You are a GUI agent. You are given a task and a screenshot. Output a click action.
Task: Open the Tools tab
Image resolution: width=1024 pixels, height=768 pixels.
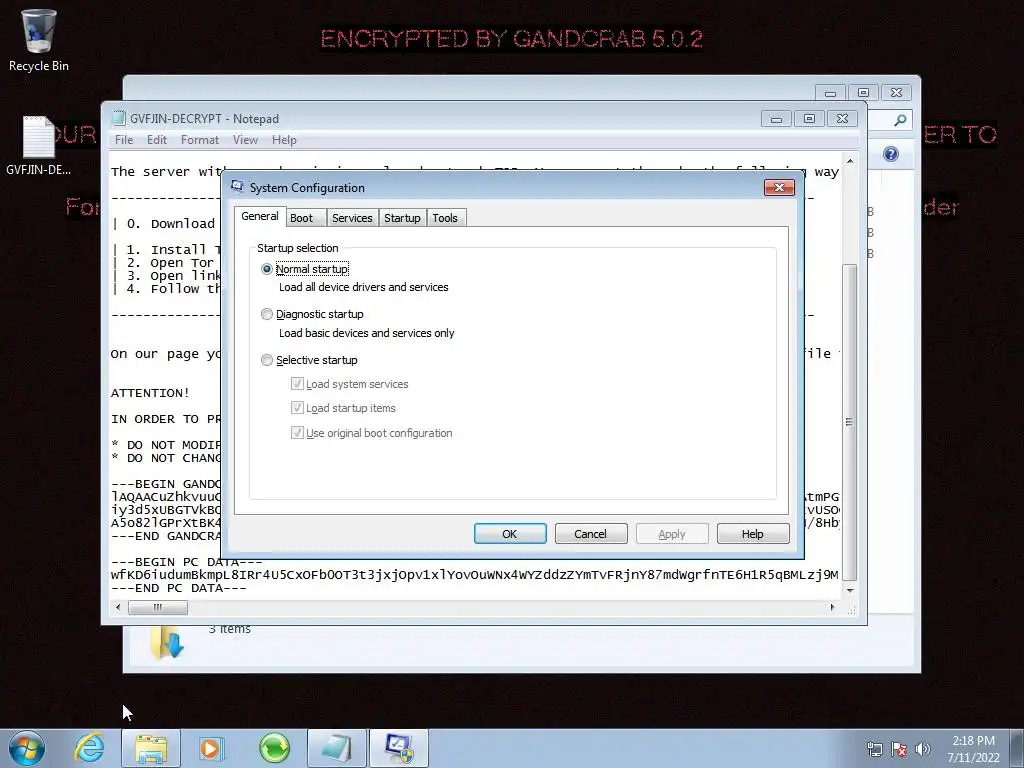445,218
